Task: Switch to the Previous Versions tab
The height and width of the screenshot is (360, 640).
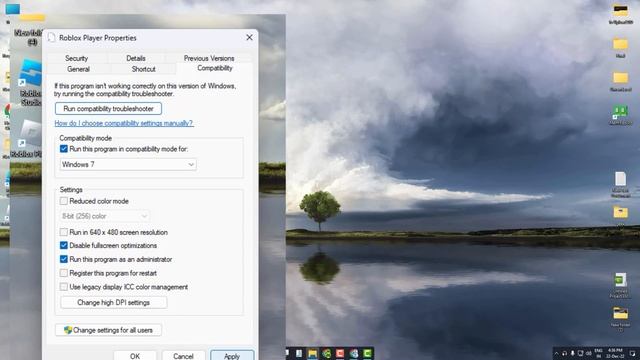Action: click(x=209, y=58)
